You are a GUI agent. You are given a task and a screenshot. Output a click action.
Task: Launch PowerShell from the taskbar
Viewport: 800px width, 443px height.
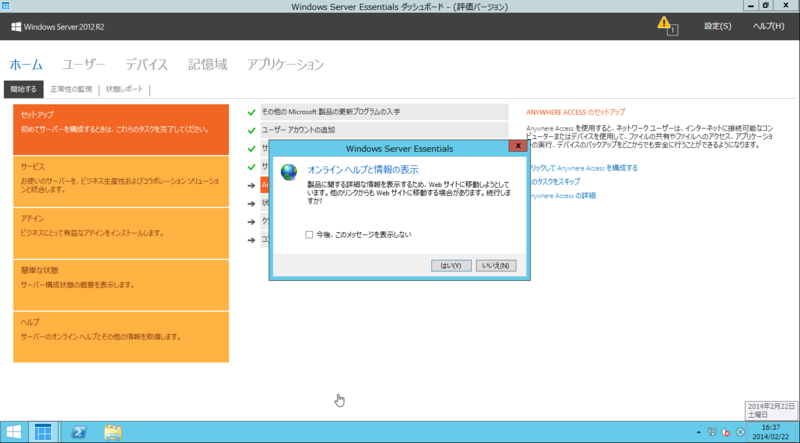[x=79, y=432]
